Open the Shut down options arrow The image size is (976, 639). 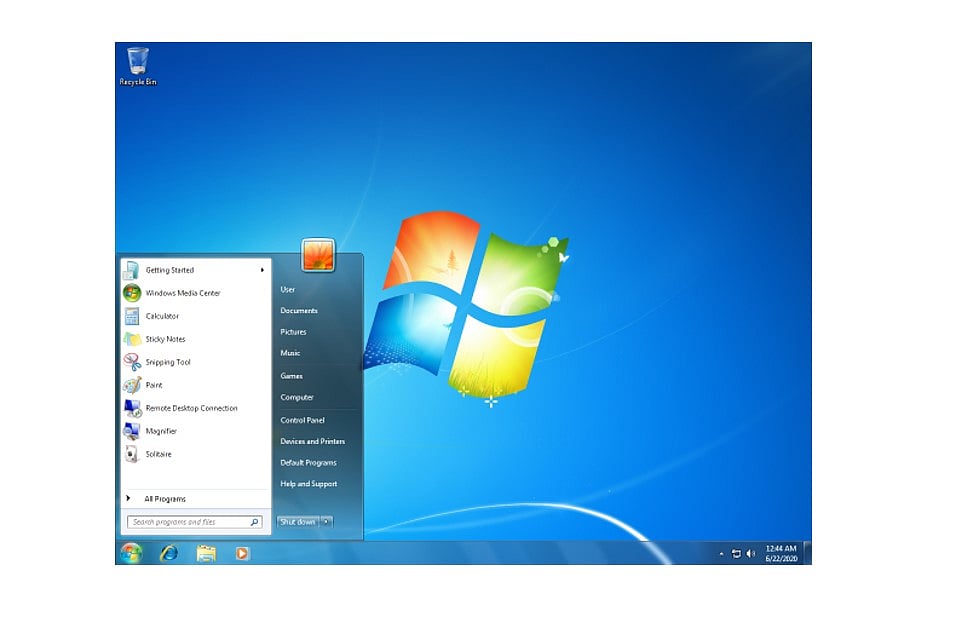(327, 521)
